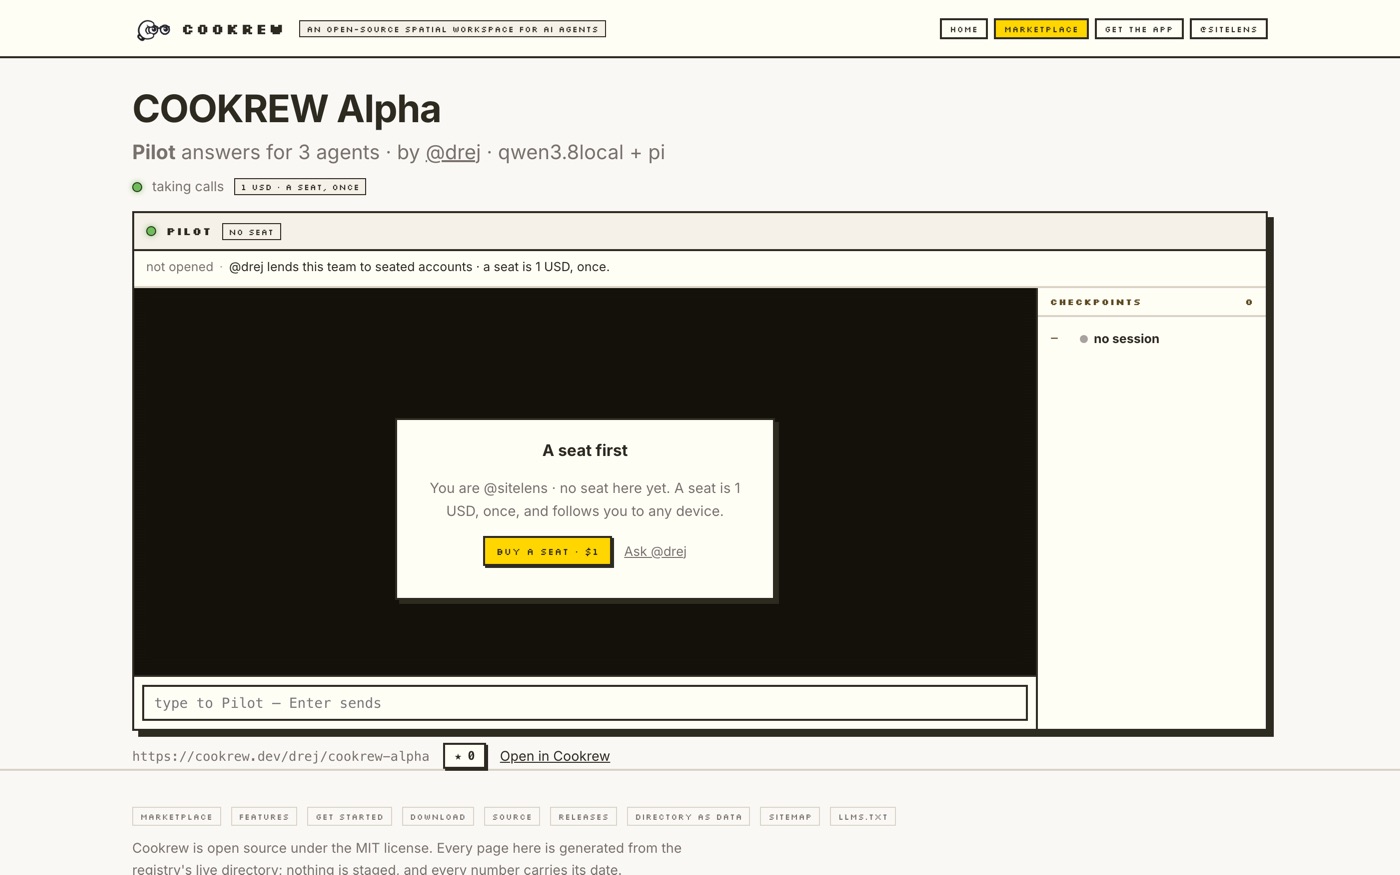Click the Ask @drej link
The width and height of the screenshot is (1400, 875).
(655, 551)
